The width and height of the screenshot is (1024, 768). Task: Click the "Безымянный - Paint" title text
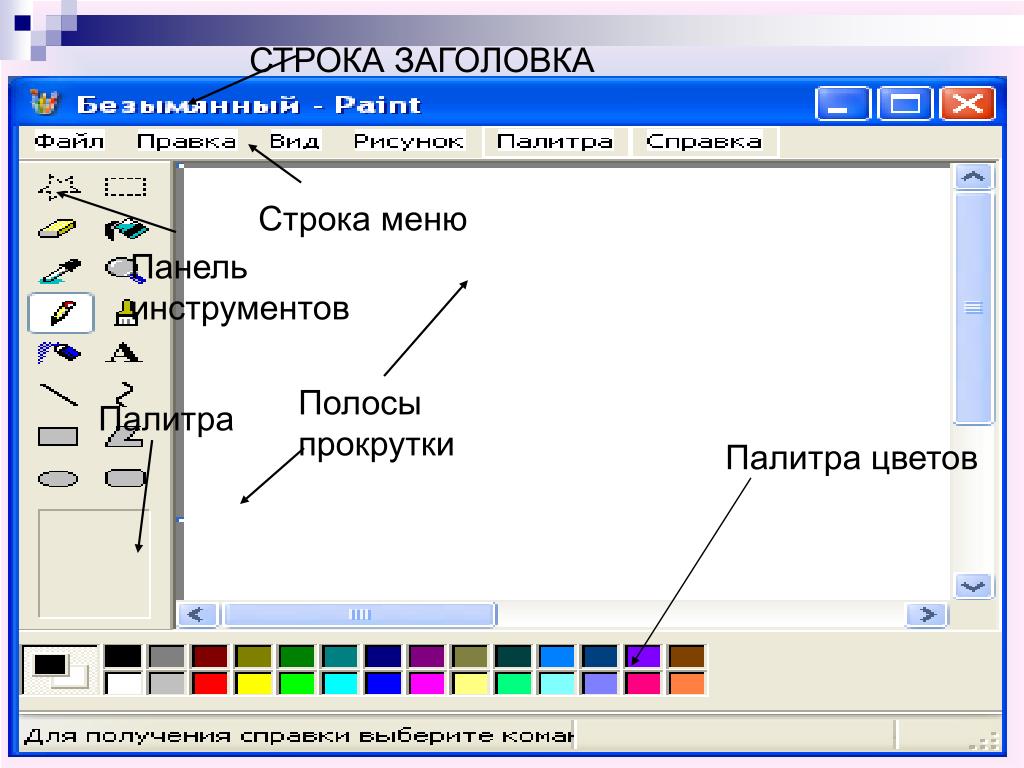pyautogui.click(x=249, y=104)
